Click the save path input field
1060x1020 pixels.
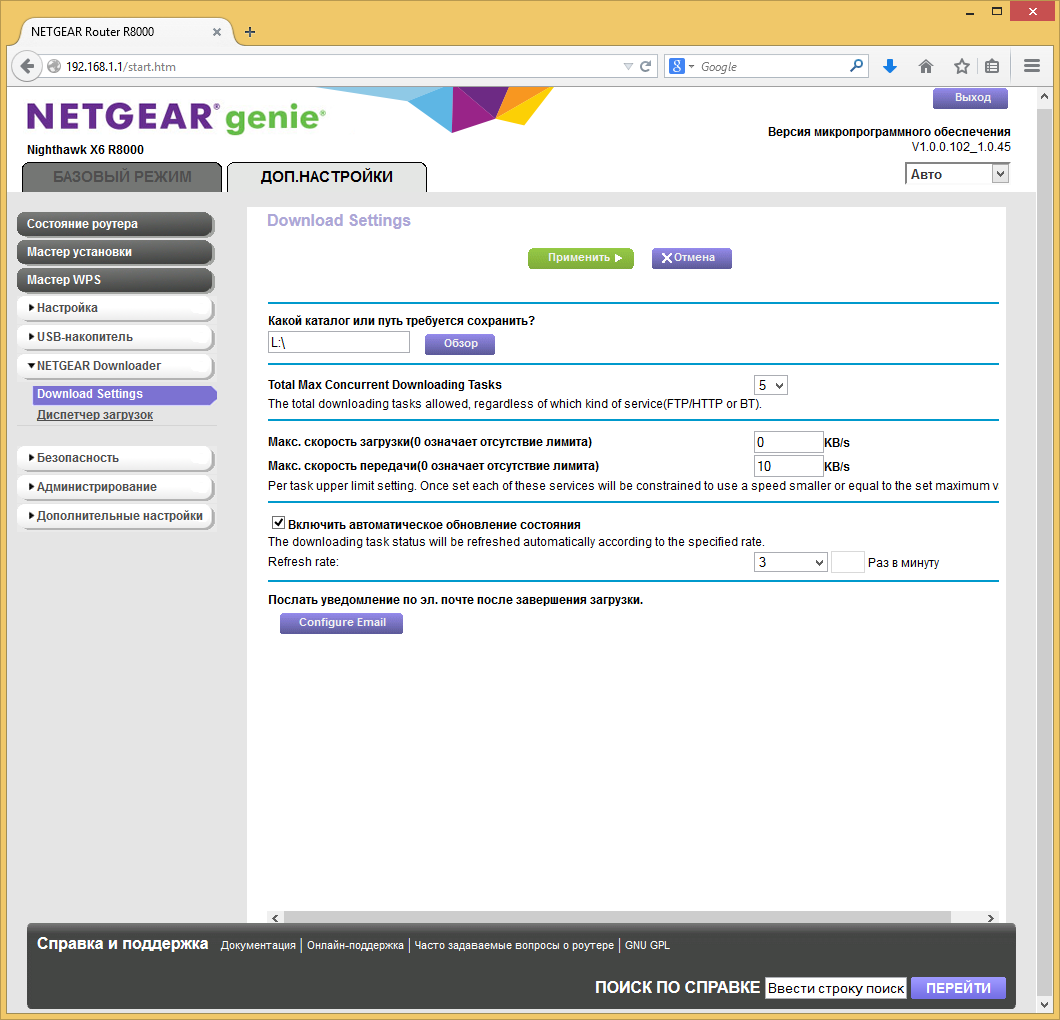pos(339,342)
